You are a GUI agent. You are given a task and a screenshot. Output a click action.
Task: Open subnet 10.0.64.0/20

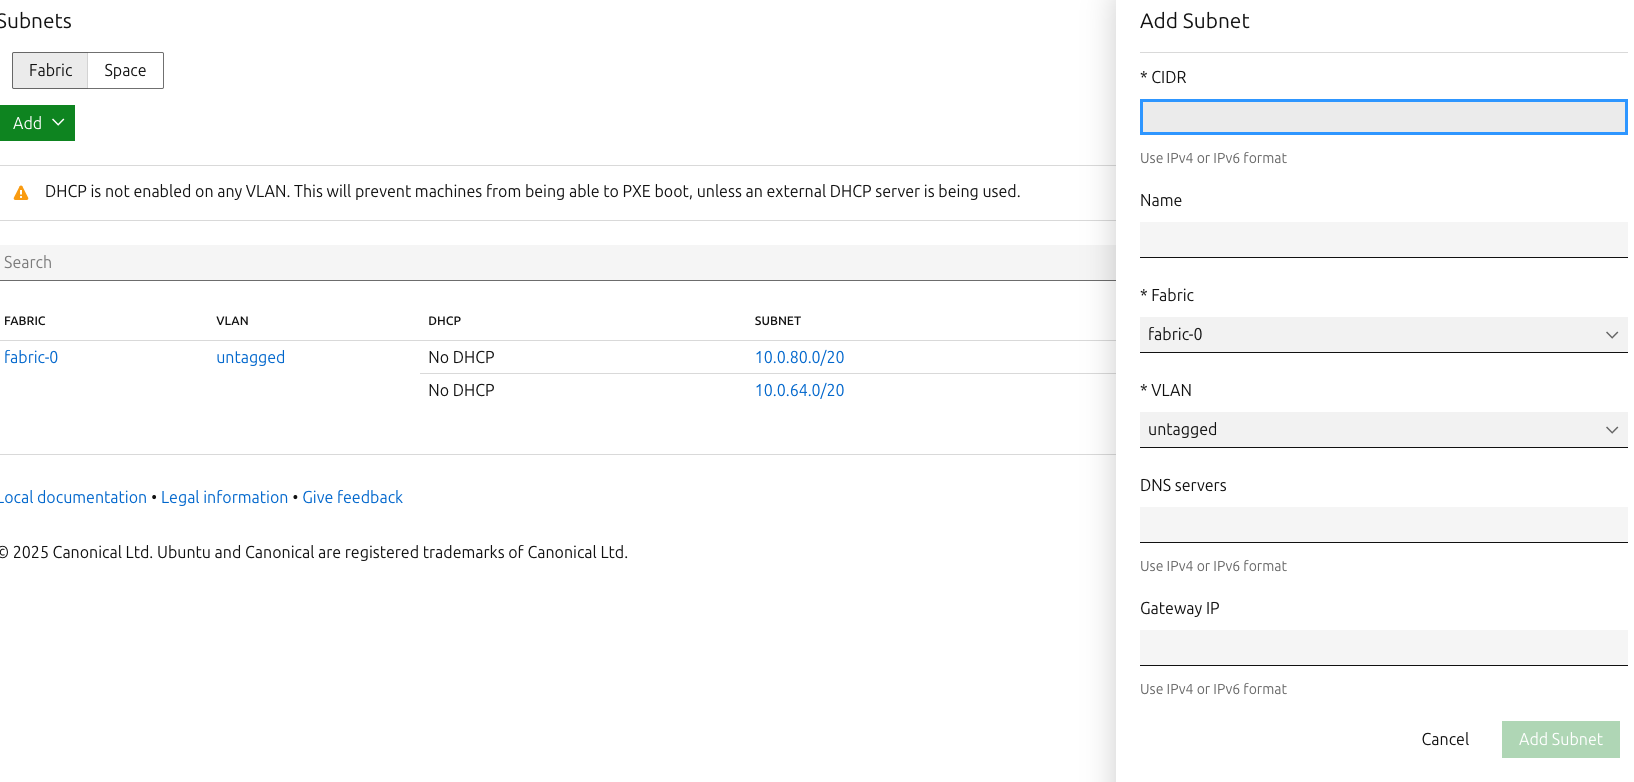point(799,391)
